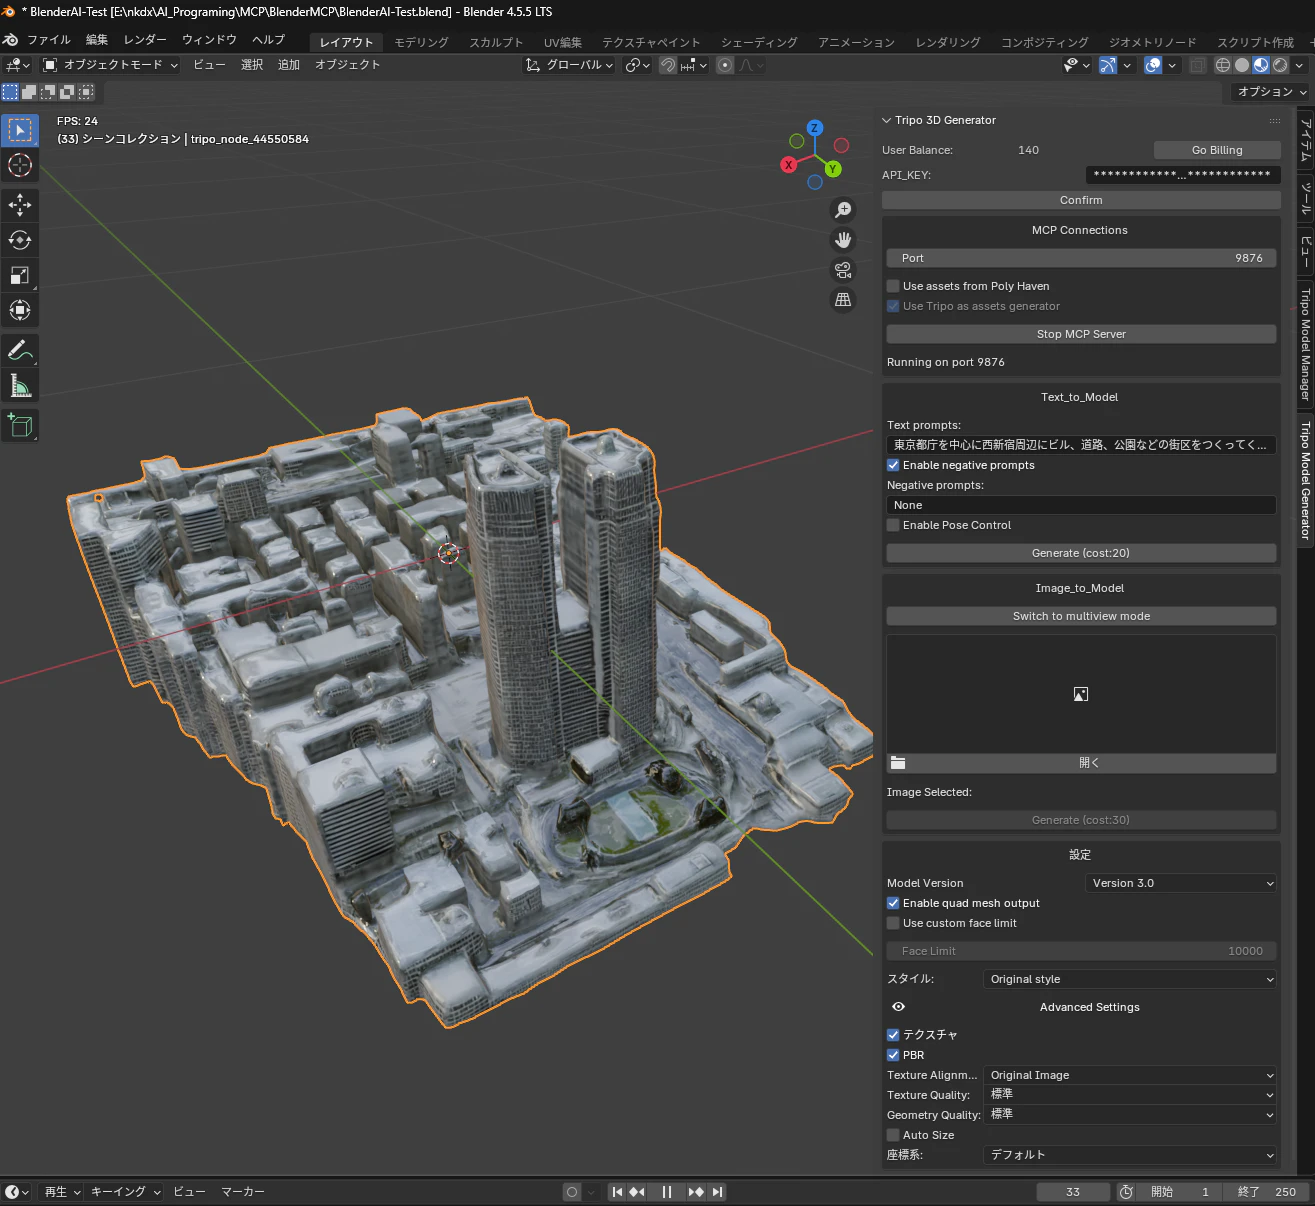Select the 3D Cursor tool
Screen dimensions: 1315x1206
click(20, 165)
